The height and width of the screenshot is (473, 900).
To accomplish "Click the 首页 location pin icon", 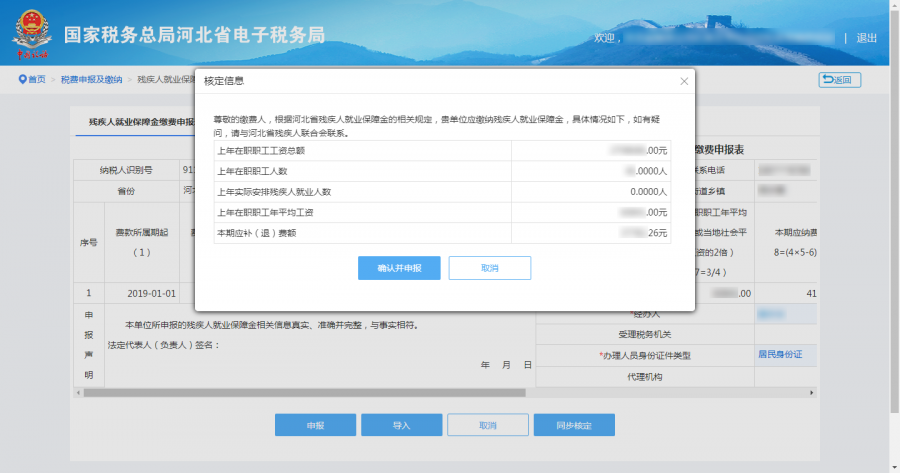I will [21, 79].
